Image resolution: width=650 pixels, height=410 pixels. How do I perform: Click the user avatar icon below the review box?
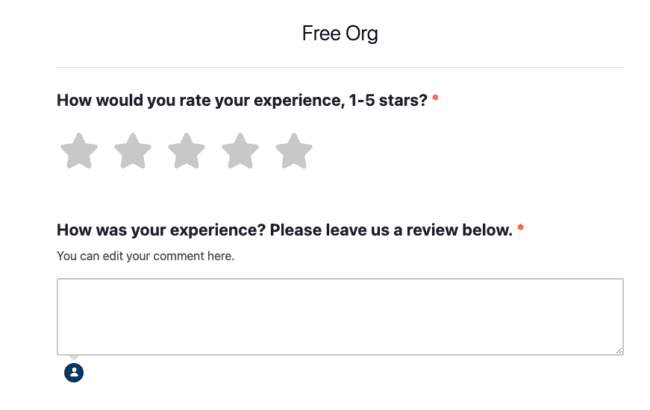tap(74, 373)
